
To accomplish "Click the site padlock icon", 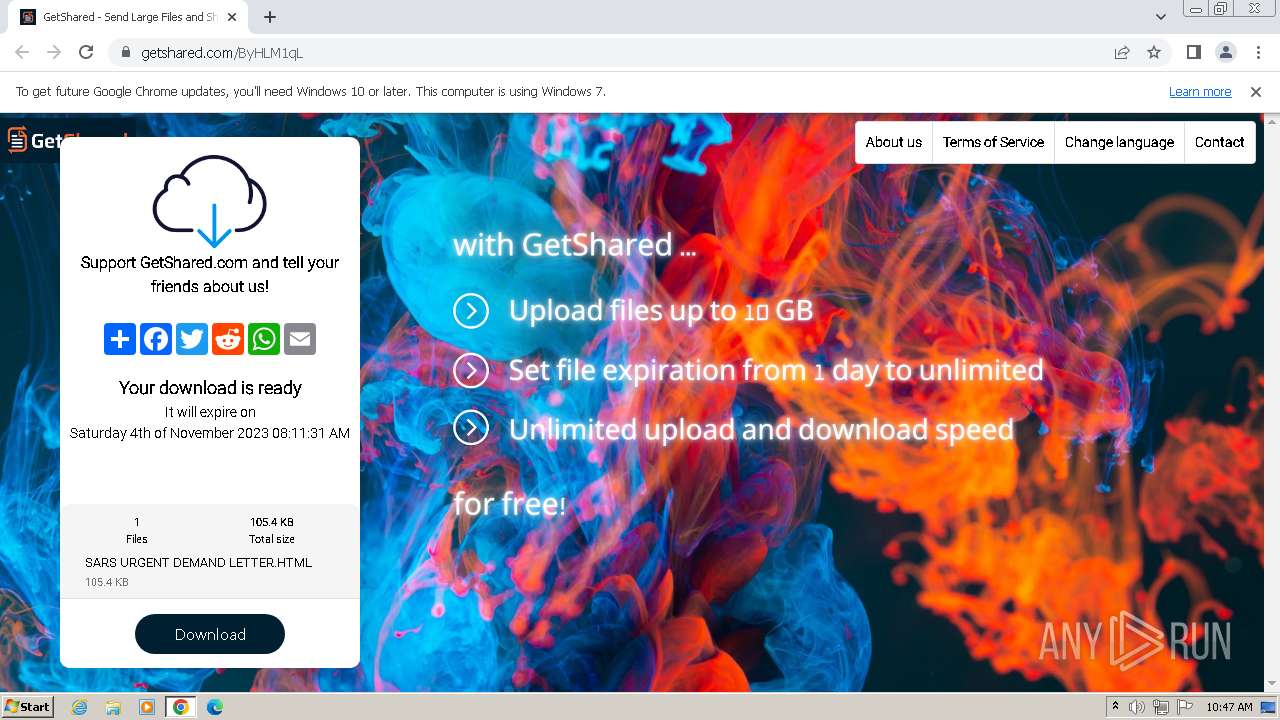I will click(126, 53).
